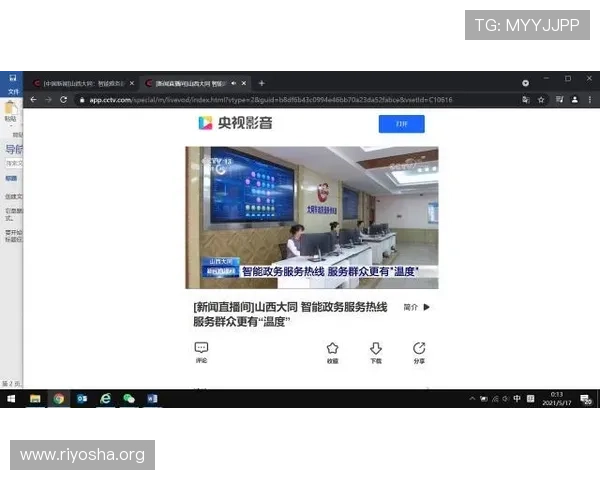Viewport: 600px width, 480px height.
Task: Open the notification center icon
Action: pyautogui.click(x=586, y=399)
